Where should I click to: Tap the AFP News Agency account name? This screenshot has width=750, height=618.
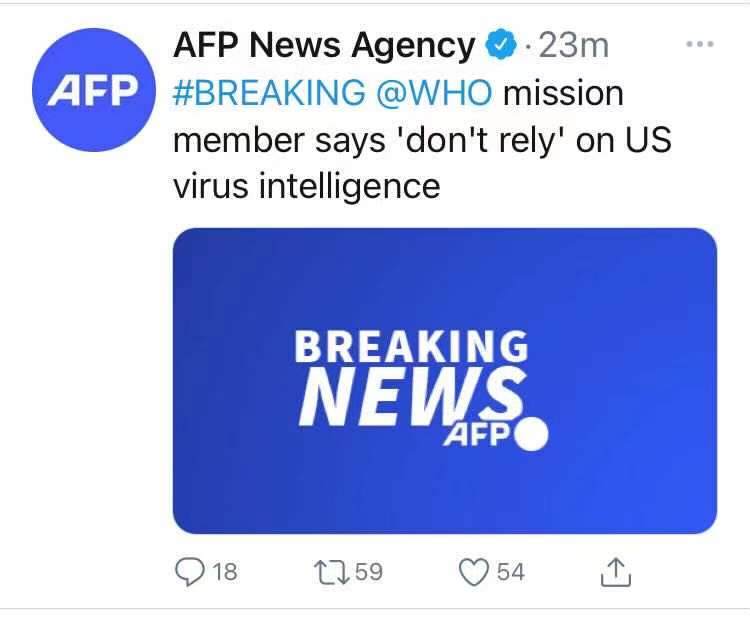click(324, 45)
